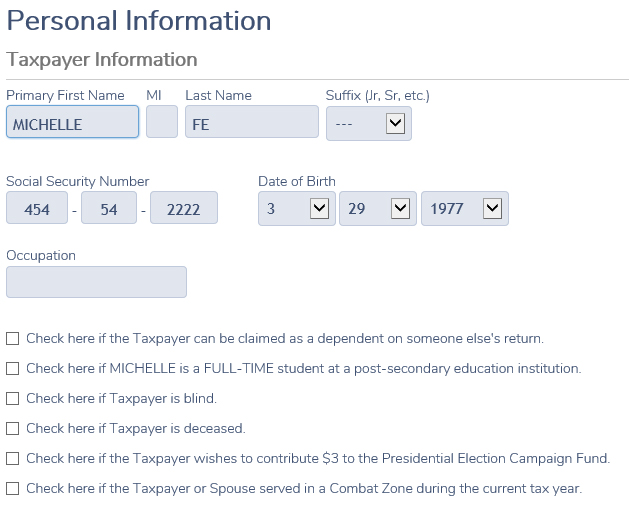Click the birth day dropdown arrow icon
The image size is (629, 525).
[400, 209]
